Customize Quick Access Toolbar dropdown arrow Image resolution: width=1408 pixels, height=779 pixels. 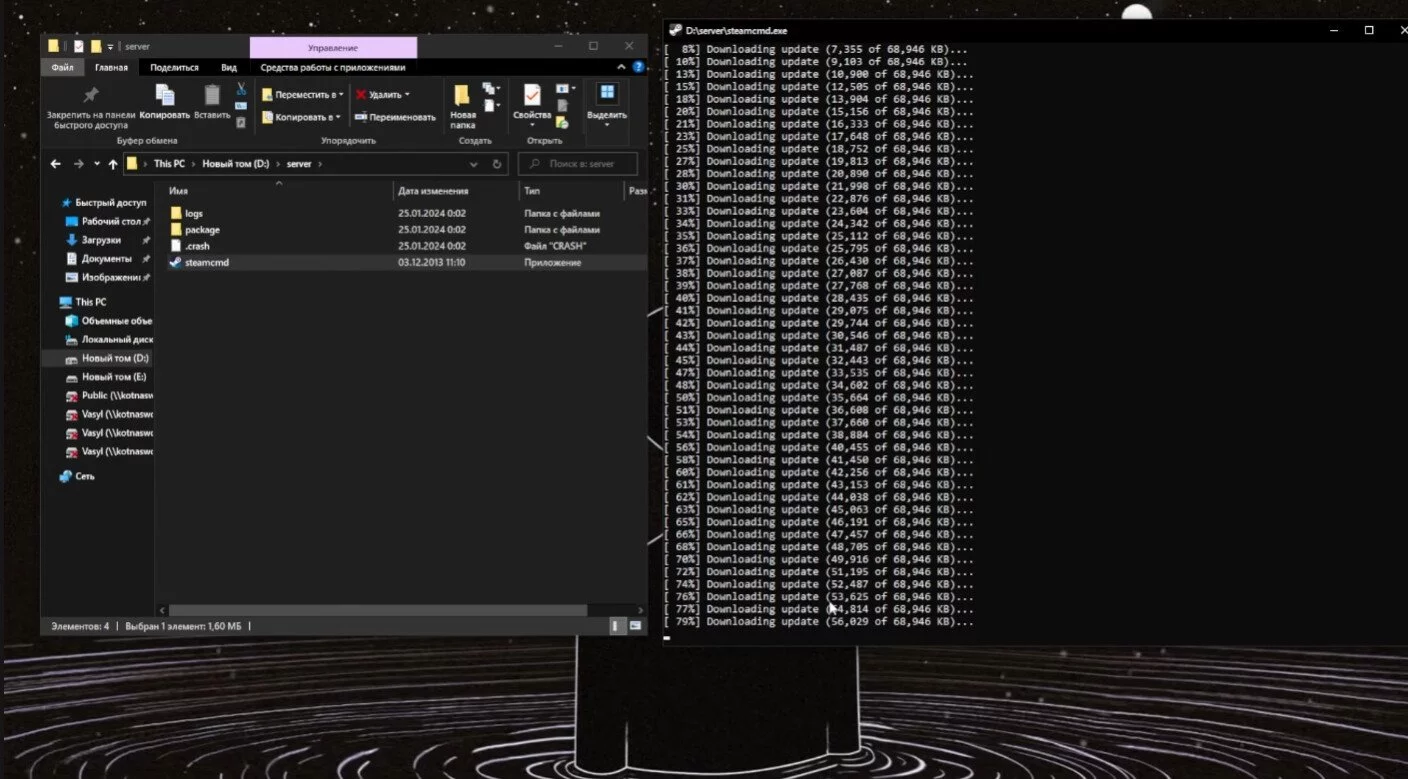(110, 46)
